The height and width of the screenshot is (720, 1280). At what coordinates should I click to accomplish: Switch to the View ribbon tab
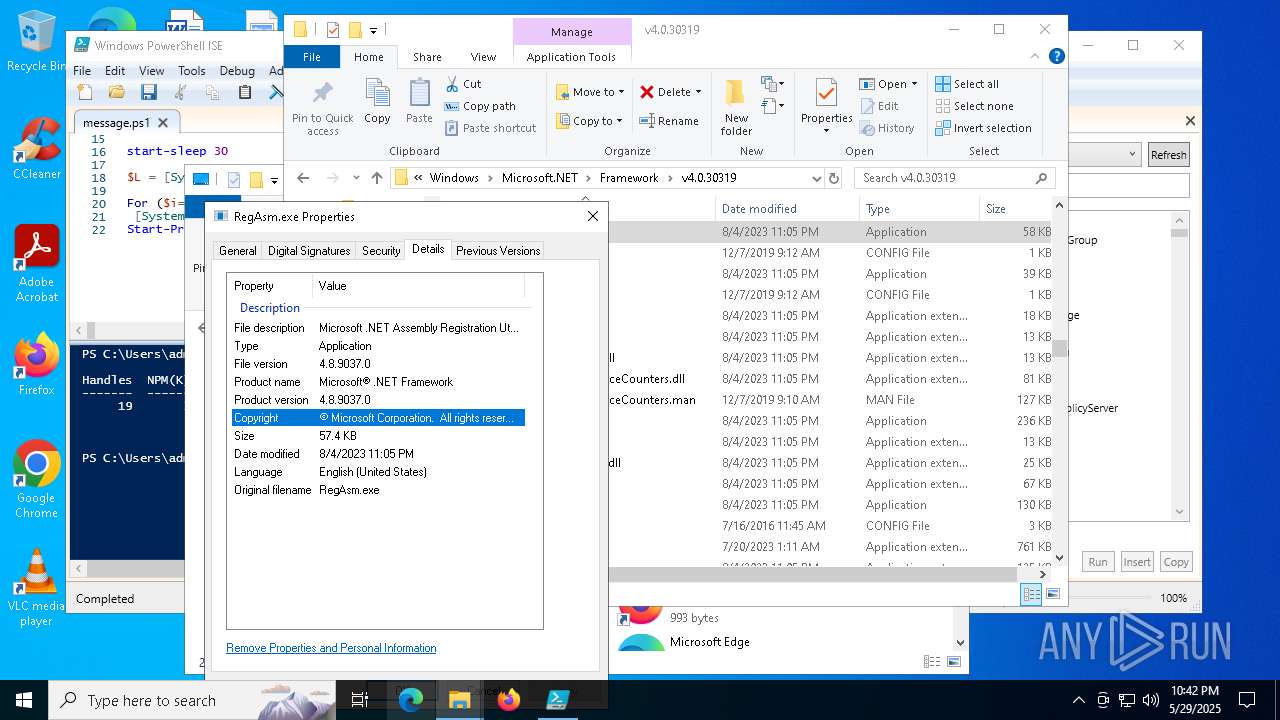(x=483, y=57)
